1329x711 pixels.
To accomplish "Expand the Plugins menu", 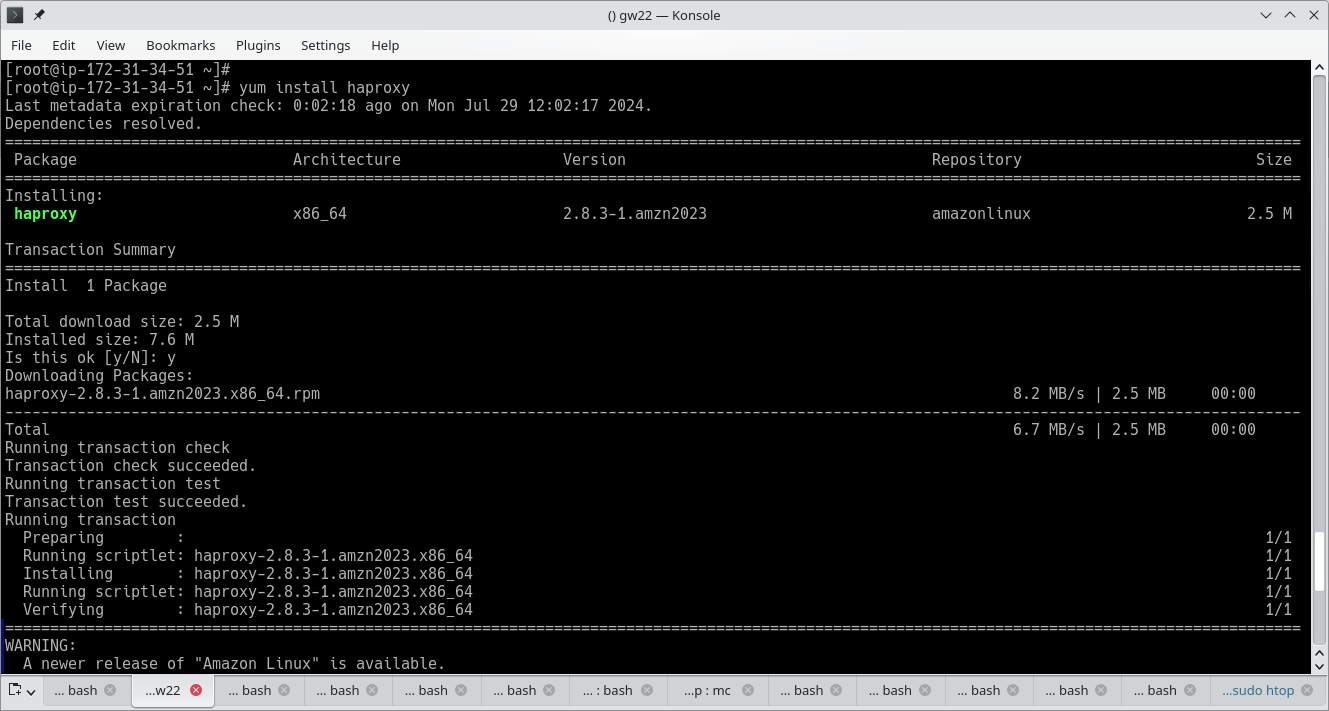I will [x=258, y=45].
